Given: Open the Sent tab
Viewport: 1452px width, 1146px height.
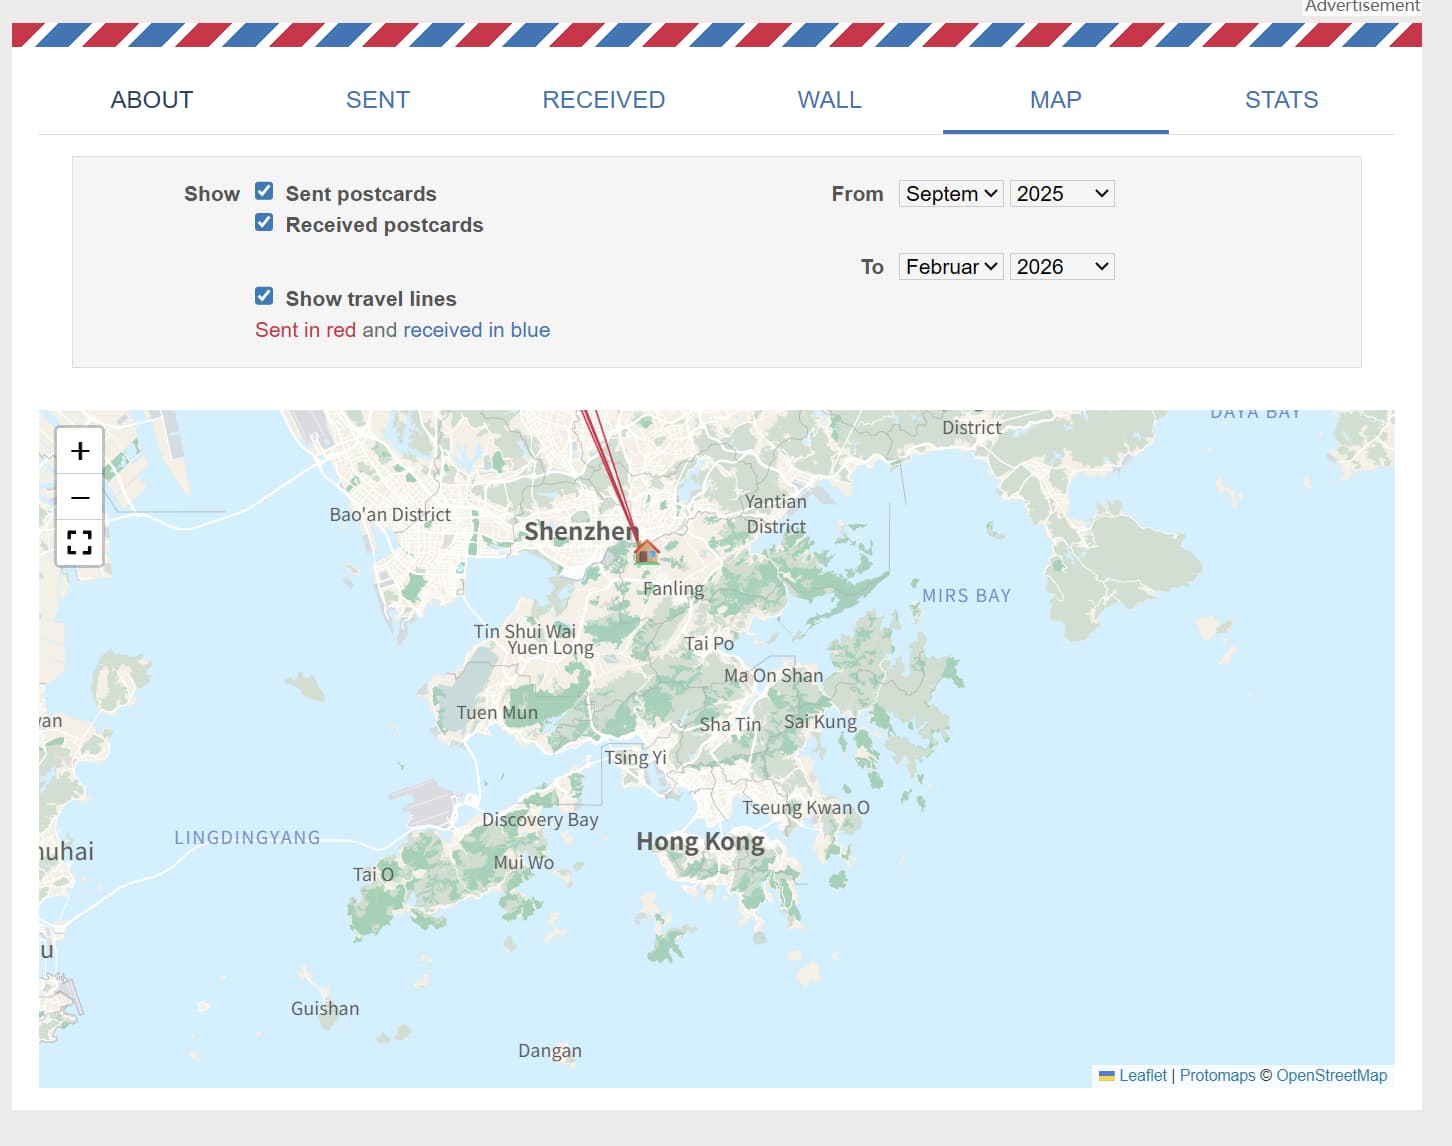Looking at the screenshot, I should pyautogui.click(x=378, y=100).
